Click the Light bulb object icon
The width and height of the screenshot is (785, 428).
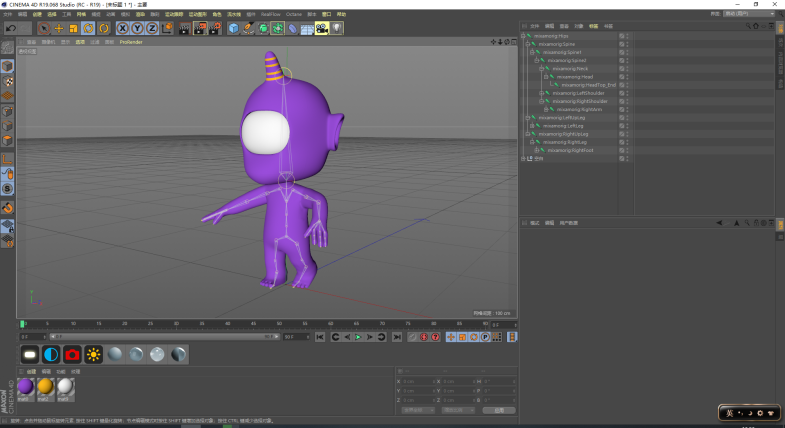click(337, 28)
